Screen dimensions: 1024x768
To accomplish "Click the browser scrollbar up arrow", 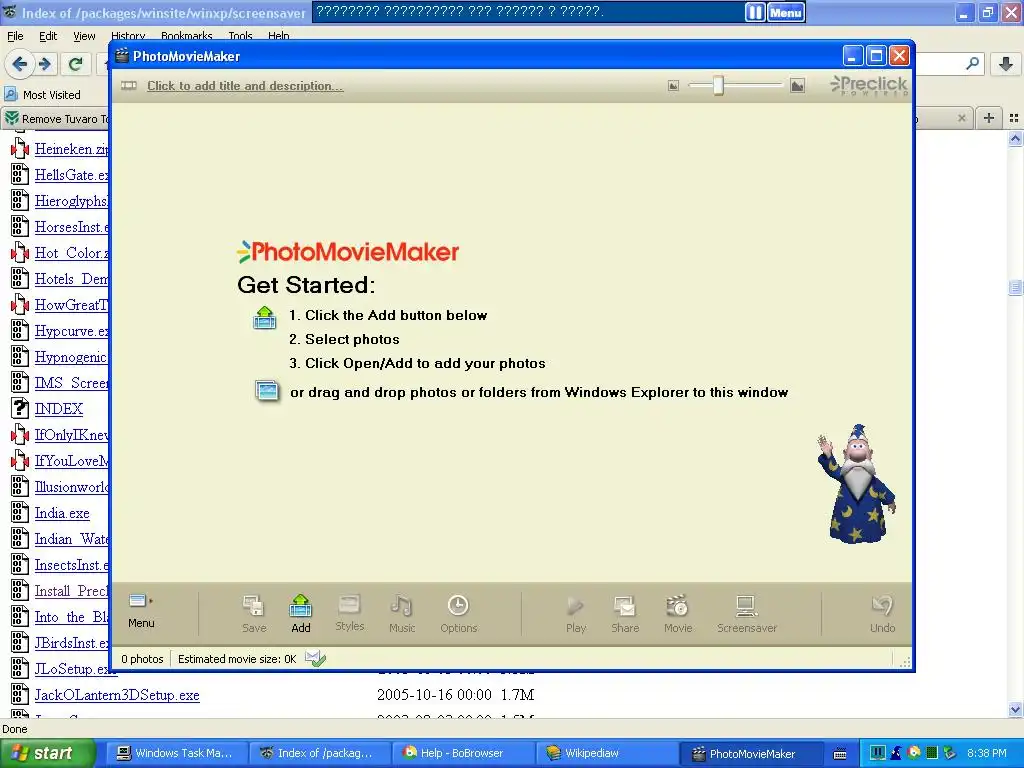I will (1015, 138).
